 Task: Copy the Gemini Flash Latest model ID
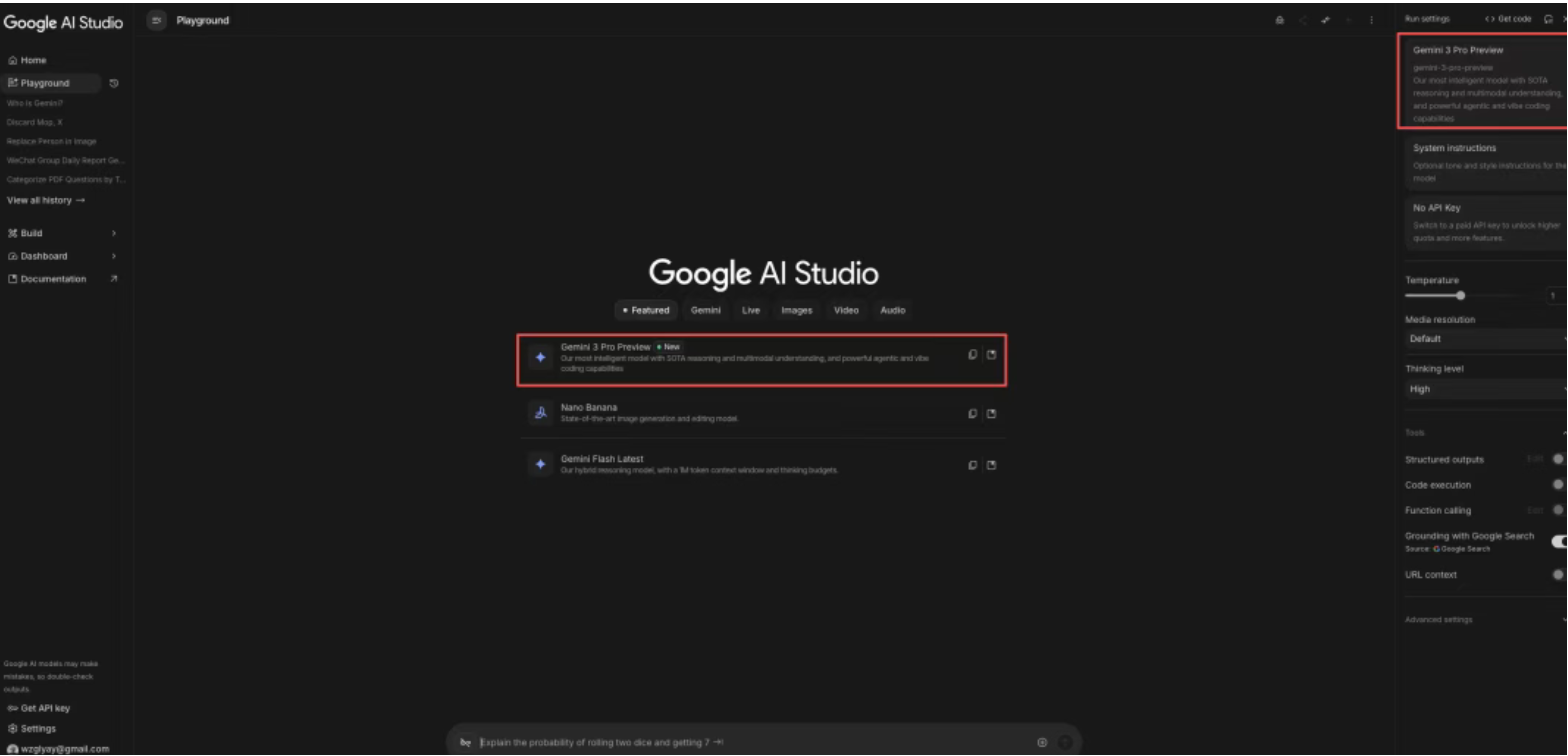pyautogui.click(x=973, y=464)
